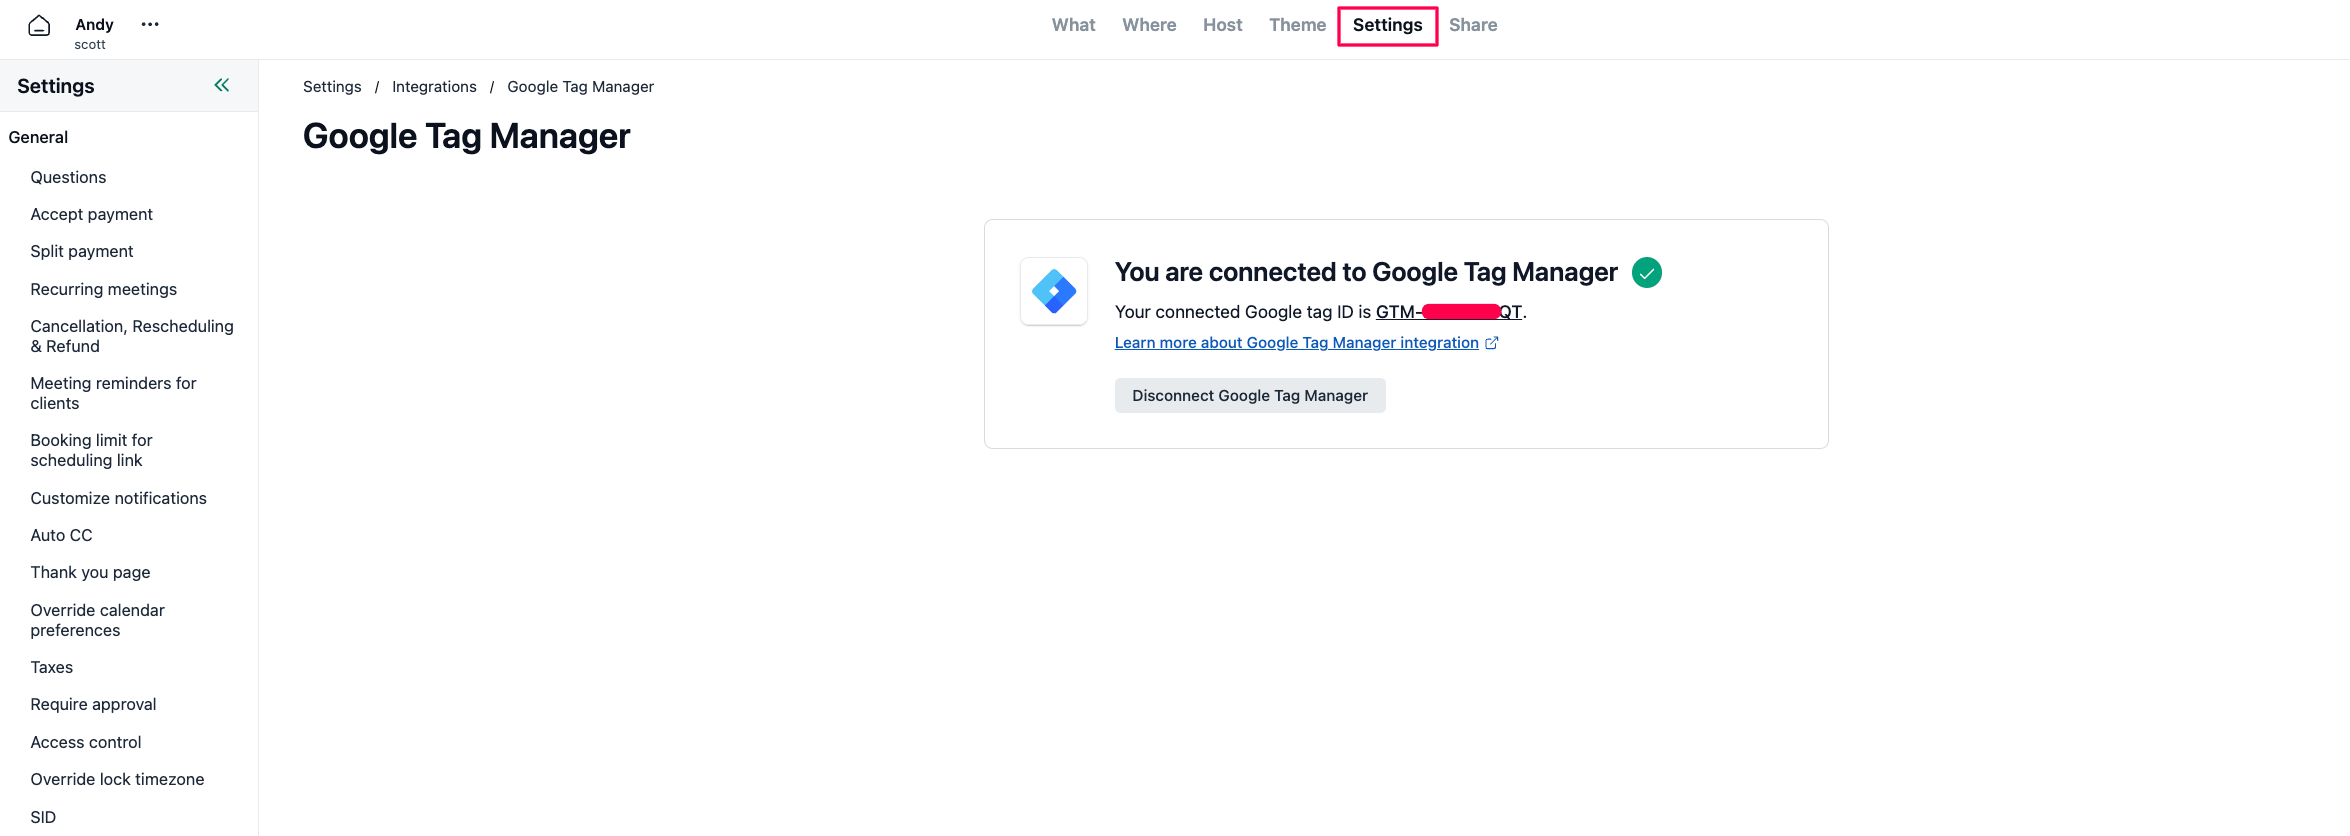Click Disconnect Google Tag Manager button
Viewport: 2350px width, 836px height.
point(1250,396)
